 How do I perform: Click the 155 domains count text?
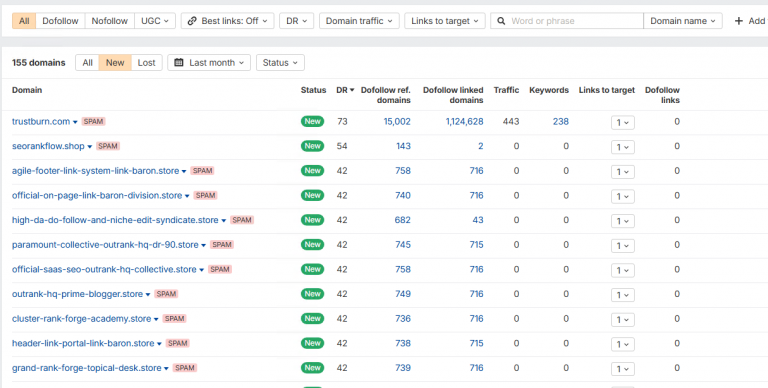[x=39, y=63]
